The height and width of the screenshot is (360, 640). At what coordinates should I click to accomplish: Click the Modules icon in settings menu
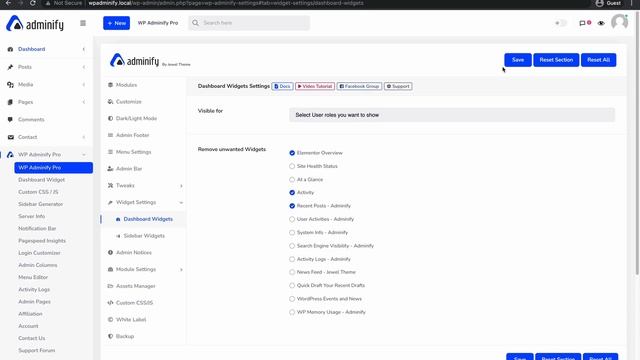click(110, 85)
